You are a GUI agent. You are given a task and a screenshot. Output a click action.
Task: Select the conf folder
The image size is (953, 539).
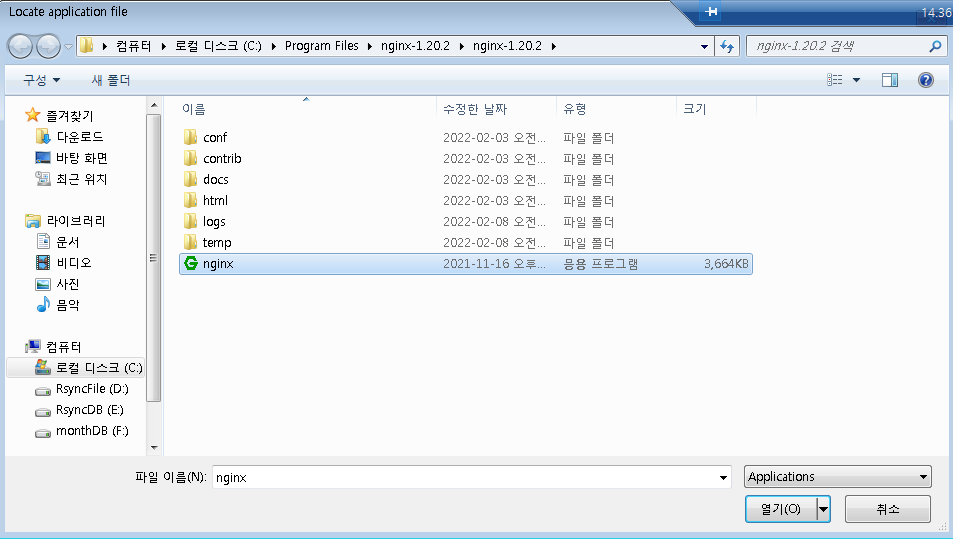tap(215, 137)
